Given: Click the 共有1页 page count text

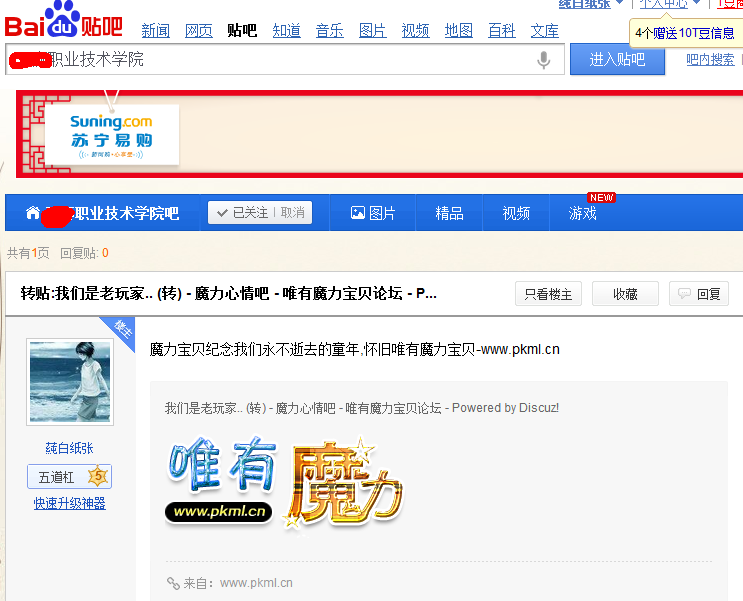Looking at the screenshot, I should point(28,253).
